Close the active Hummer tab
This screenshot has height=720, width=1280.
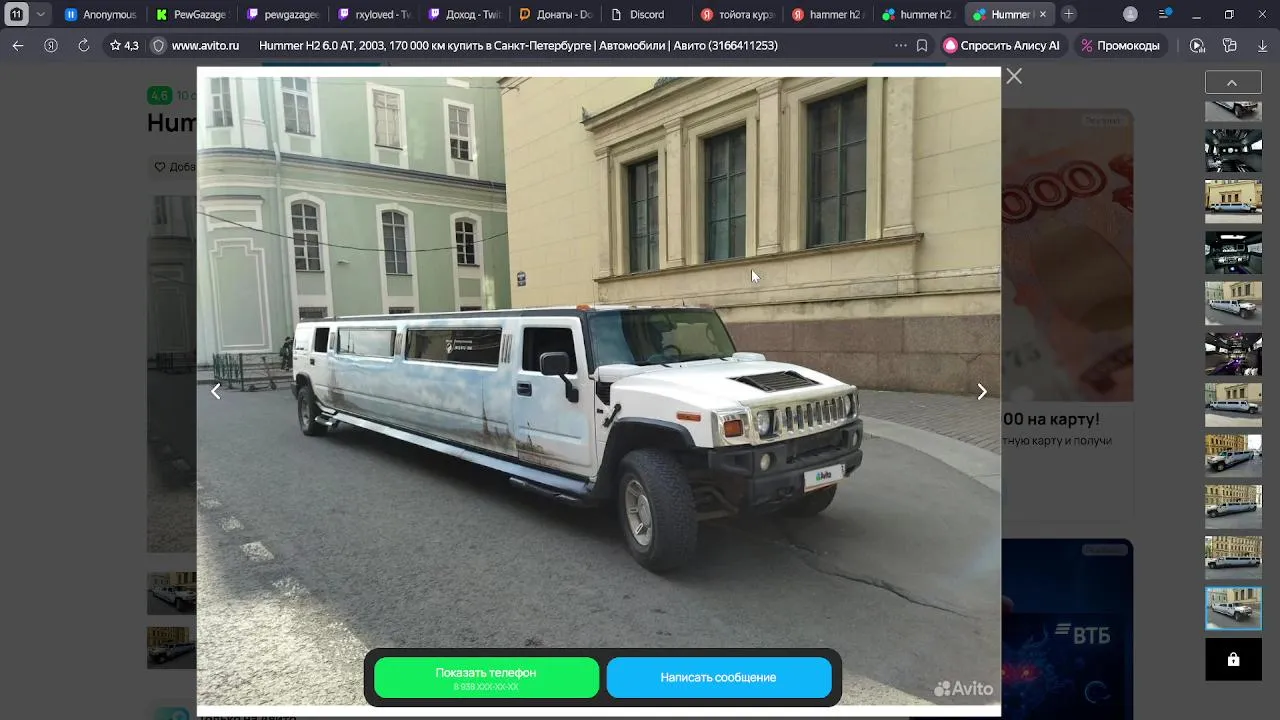coord(1043,15)
